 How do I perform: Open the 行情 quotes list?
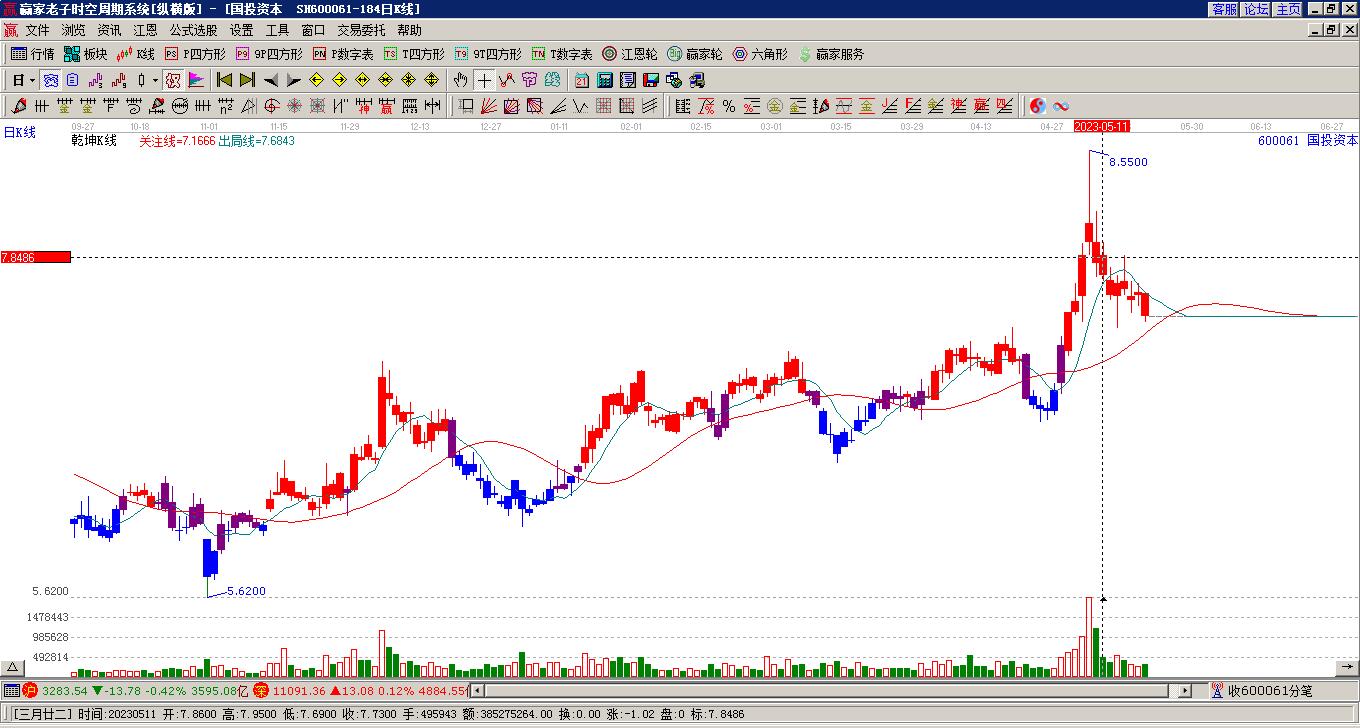(33, 54)
